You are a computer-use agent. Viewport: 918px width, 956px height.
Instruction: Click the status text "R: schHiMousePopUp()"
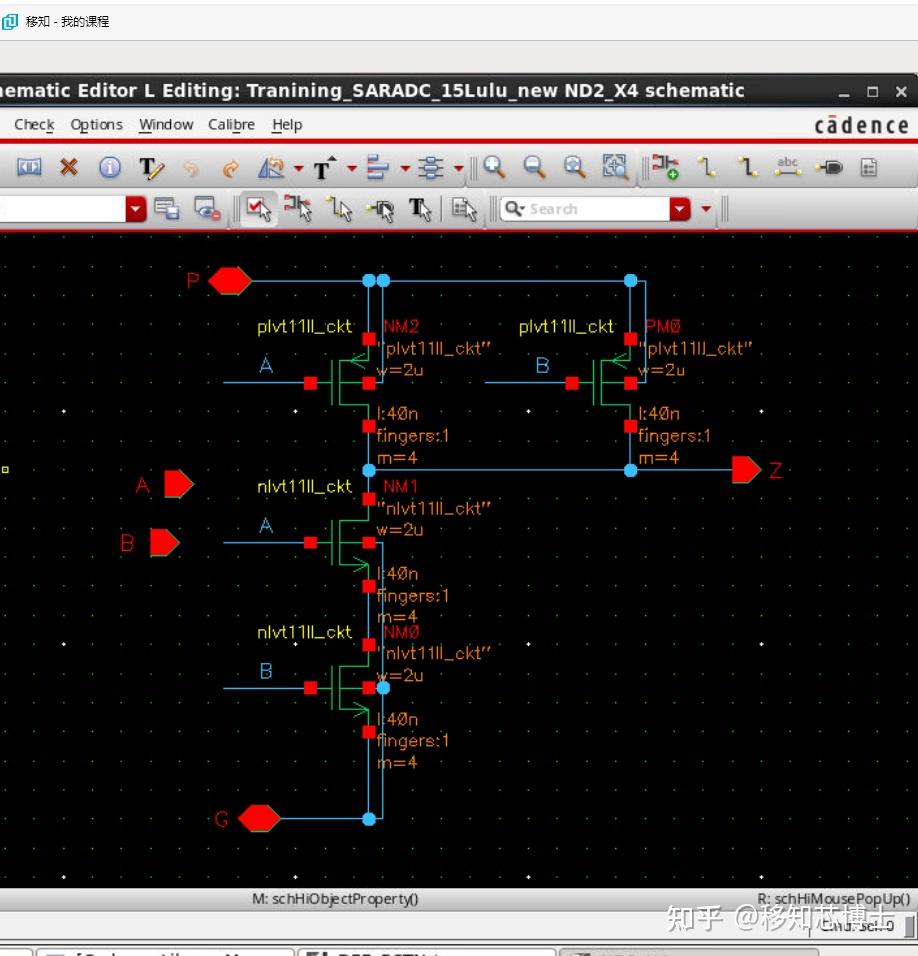click(833, 899)
